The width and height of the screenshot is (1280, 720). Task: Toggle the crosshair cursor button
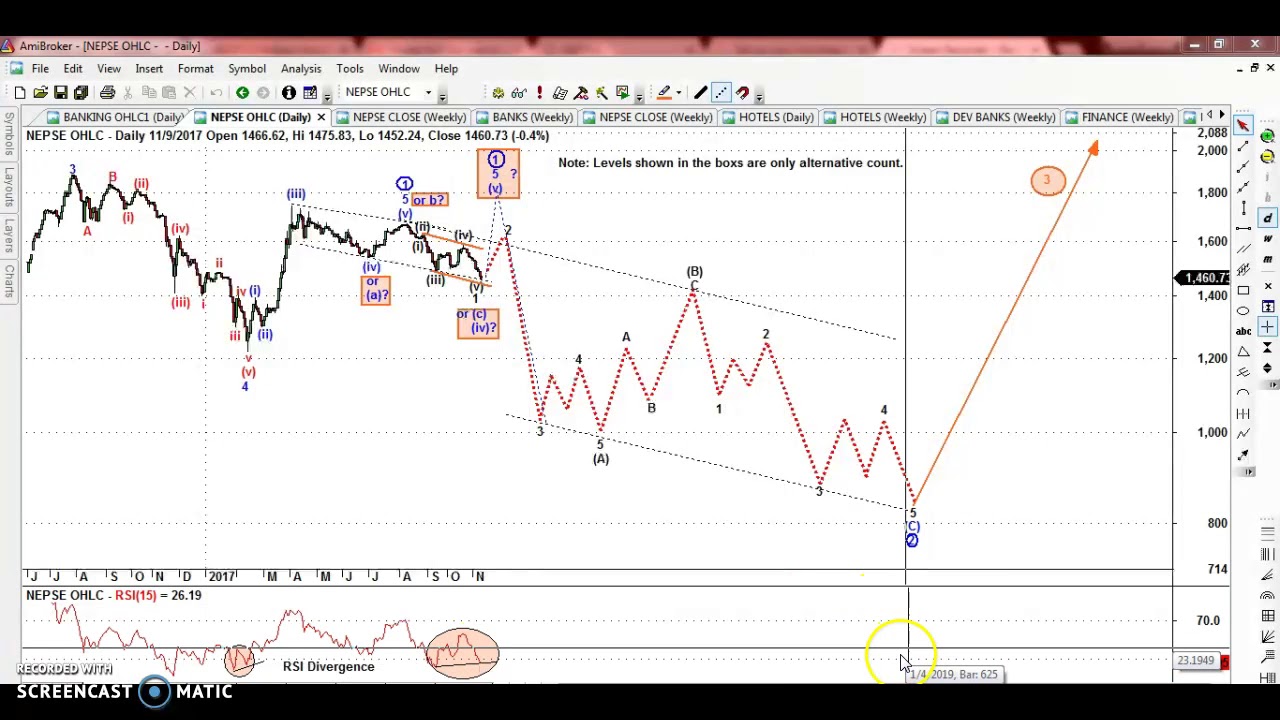[x=1267, y=327]
